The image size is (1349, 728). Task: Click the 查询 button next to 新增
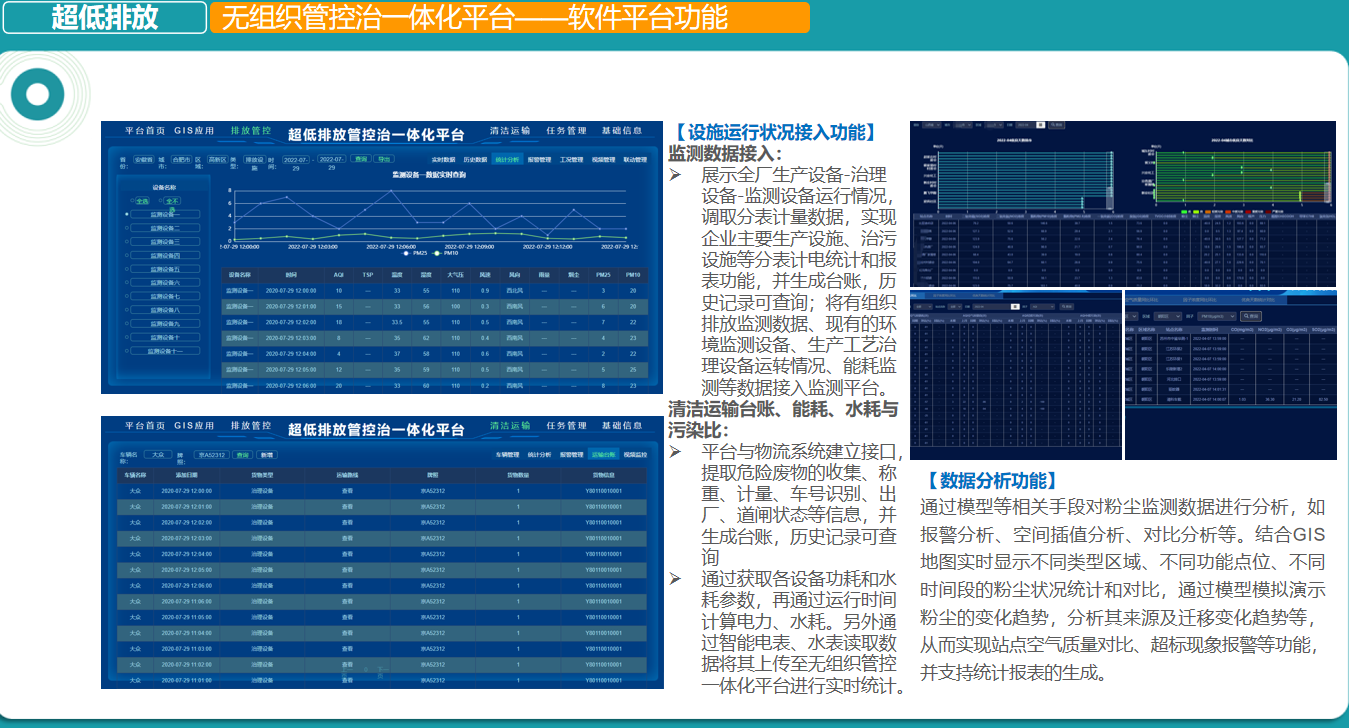point(243,455)
